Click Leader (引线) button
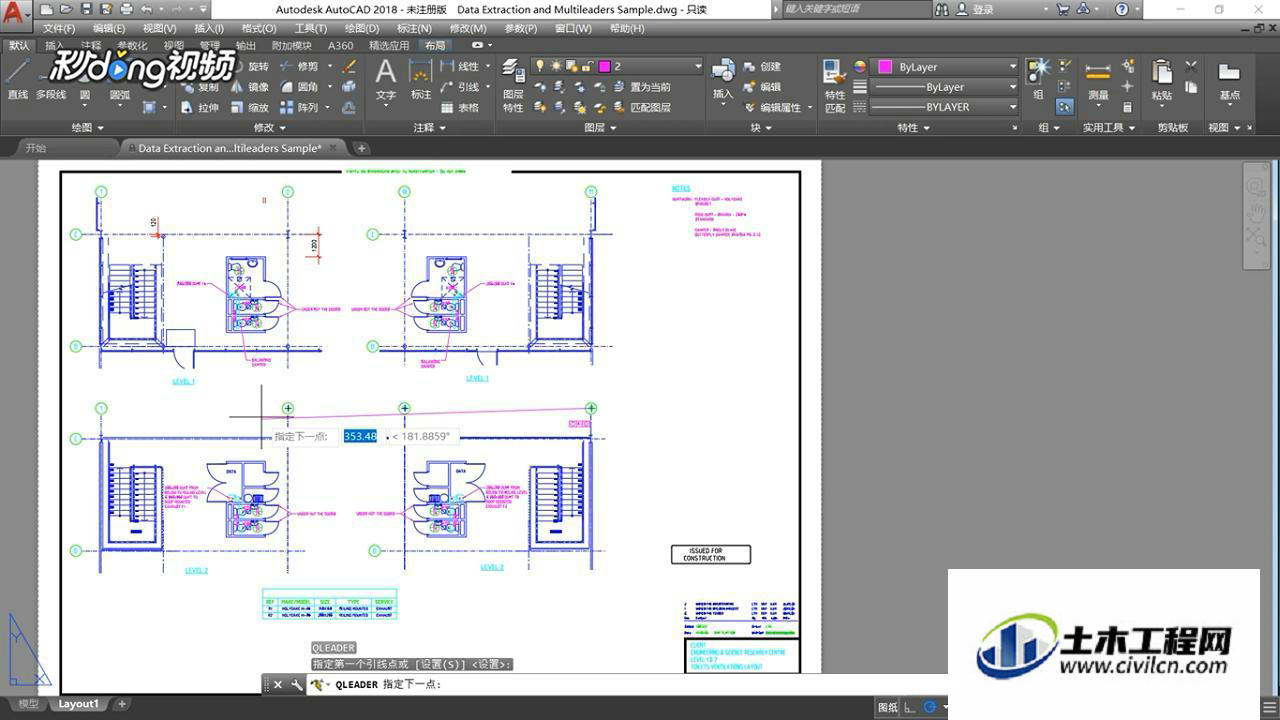This screenshot has width=1280, height=720. 460,87
